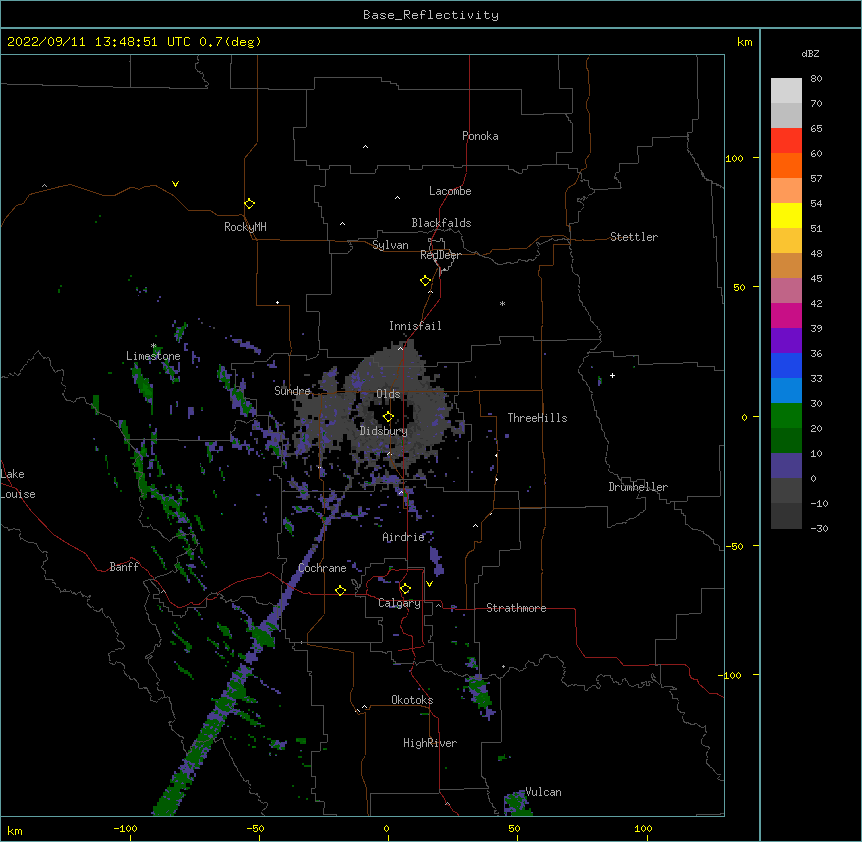Click the white caret marker west of Ponoka
This screenshot has height=842, width=862.
[366, 147]
